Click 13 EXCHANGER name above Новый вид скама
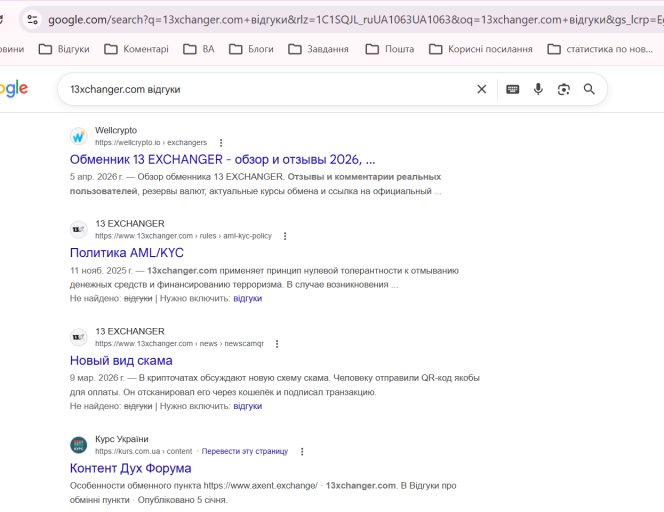 click(130, 331)
